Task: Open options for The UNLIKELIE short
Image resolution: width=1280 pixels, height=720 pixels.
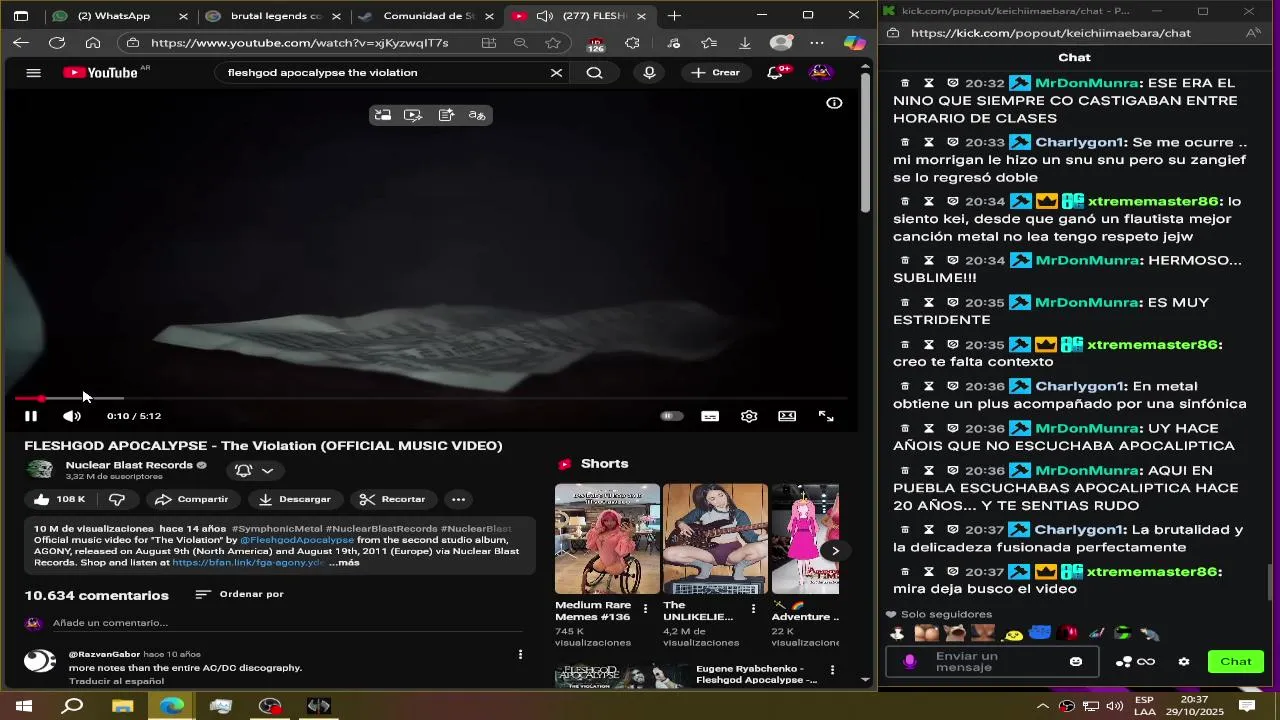Action: click(x=753, y=608)
